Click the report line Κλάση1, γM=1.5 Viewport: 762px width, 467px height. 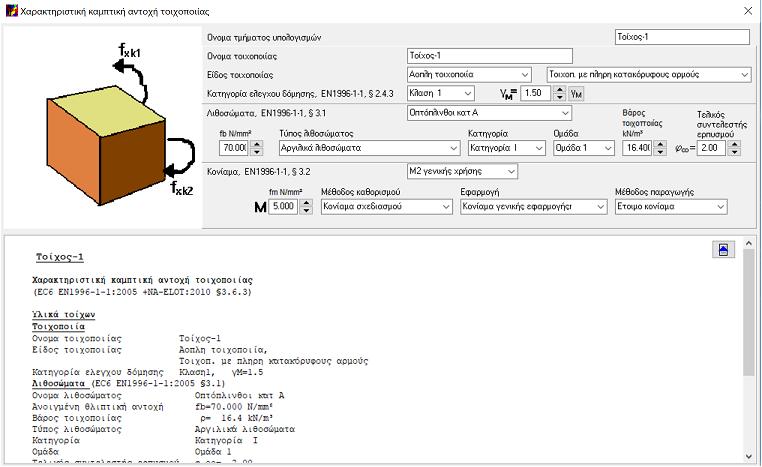pyautogui.click(x=221, y=372)
